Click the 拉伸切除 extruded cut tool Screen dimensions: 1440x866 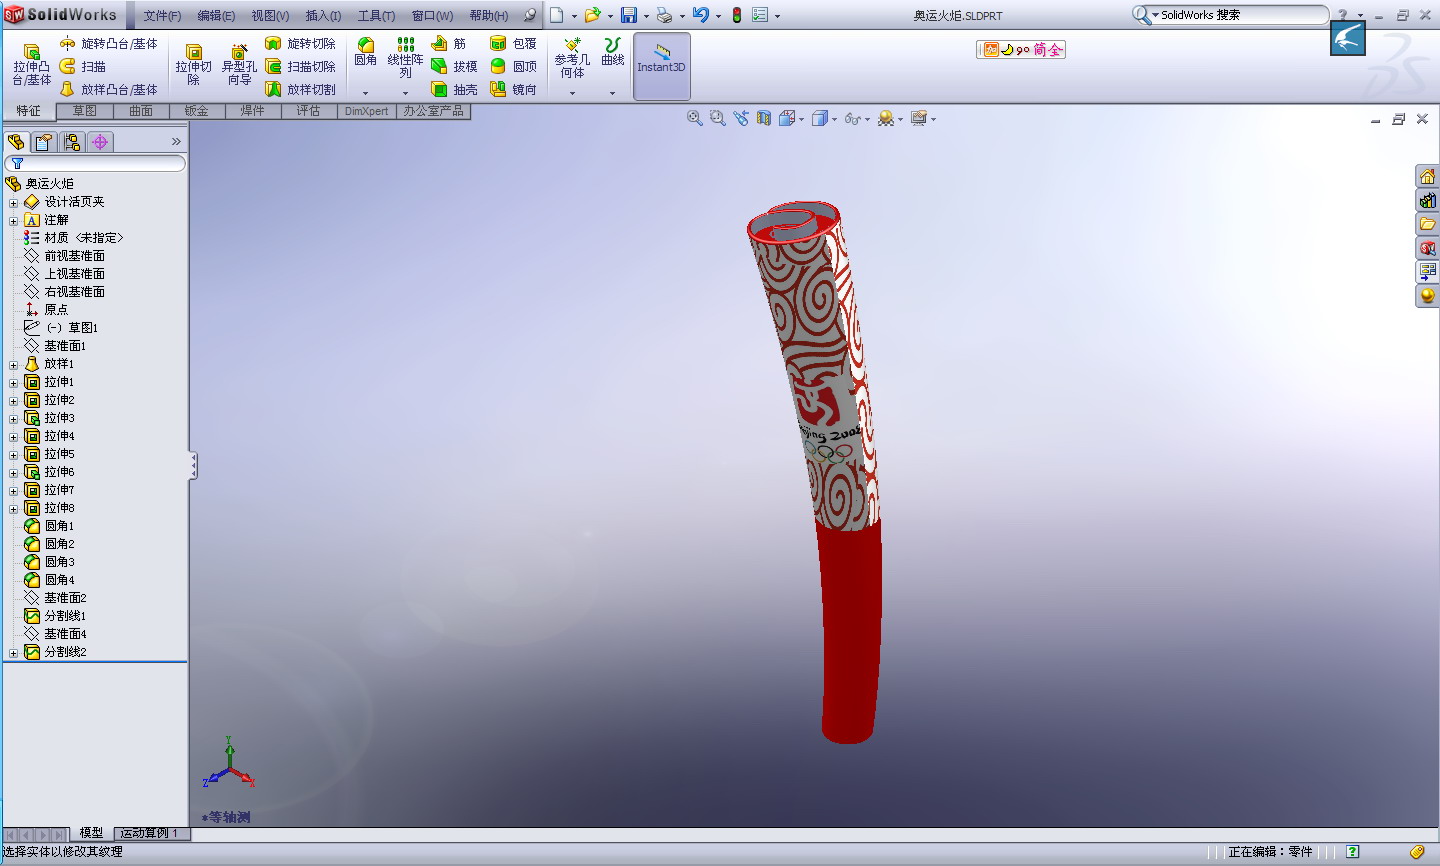pyautogui.click(x=193, y=65)
